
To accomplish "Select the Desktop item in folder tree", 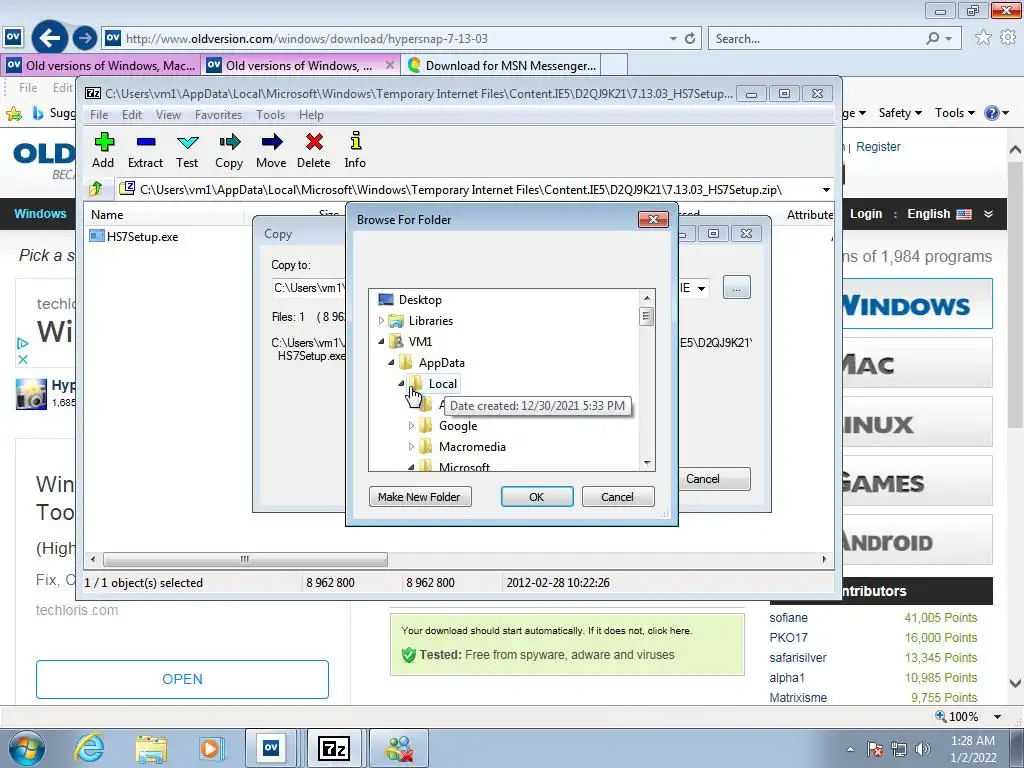I will [420, 300].
